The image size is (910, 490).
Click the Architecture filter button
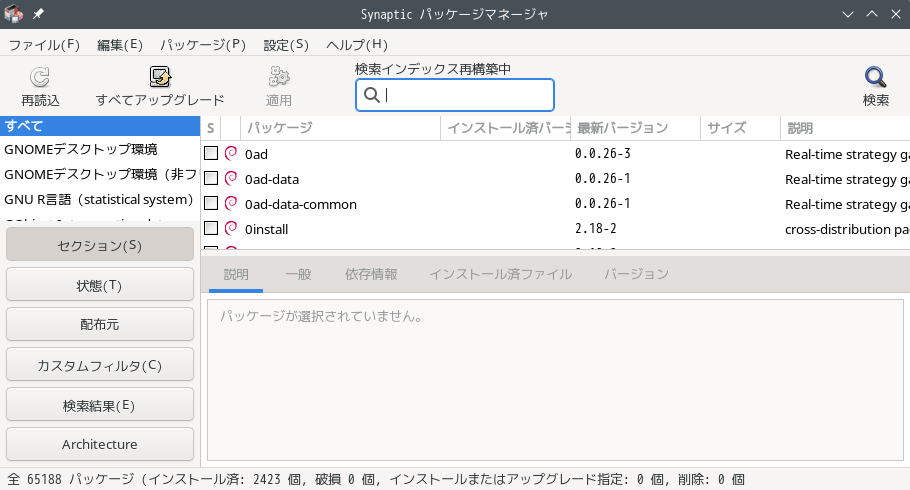(100, 444)
